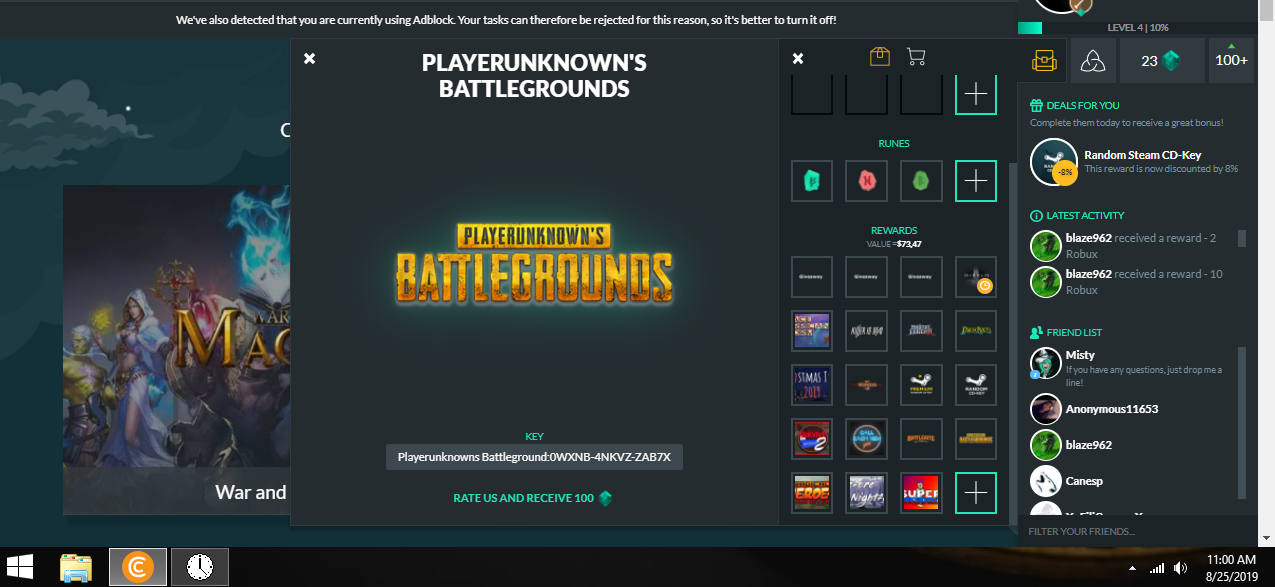1275x587 pixels.
Task: Open the Christmas 2019 reward tile
Action: pos(812,384)
